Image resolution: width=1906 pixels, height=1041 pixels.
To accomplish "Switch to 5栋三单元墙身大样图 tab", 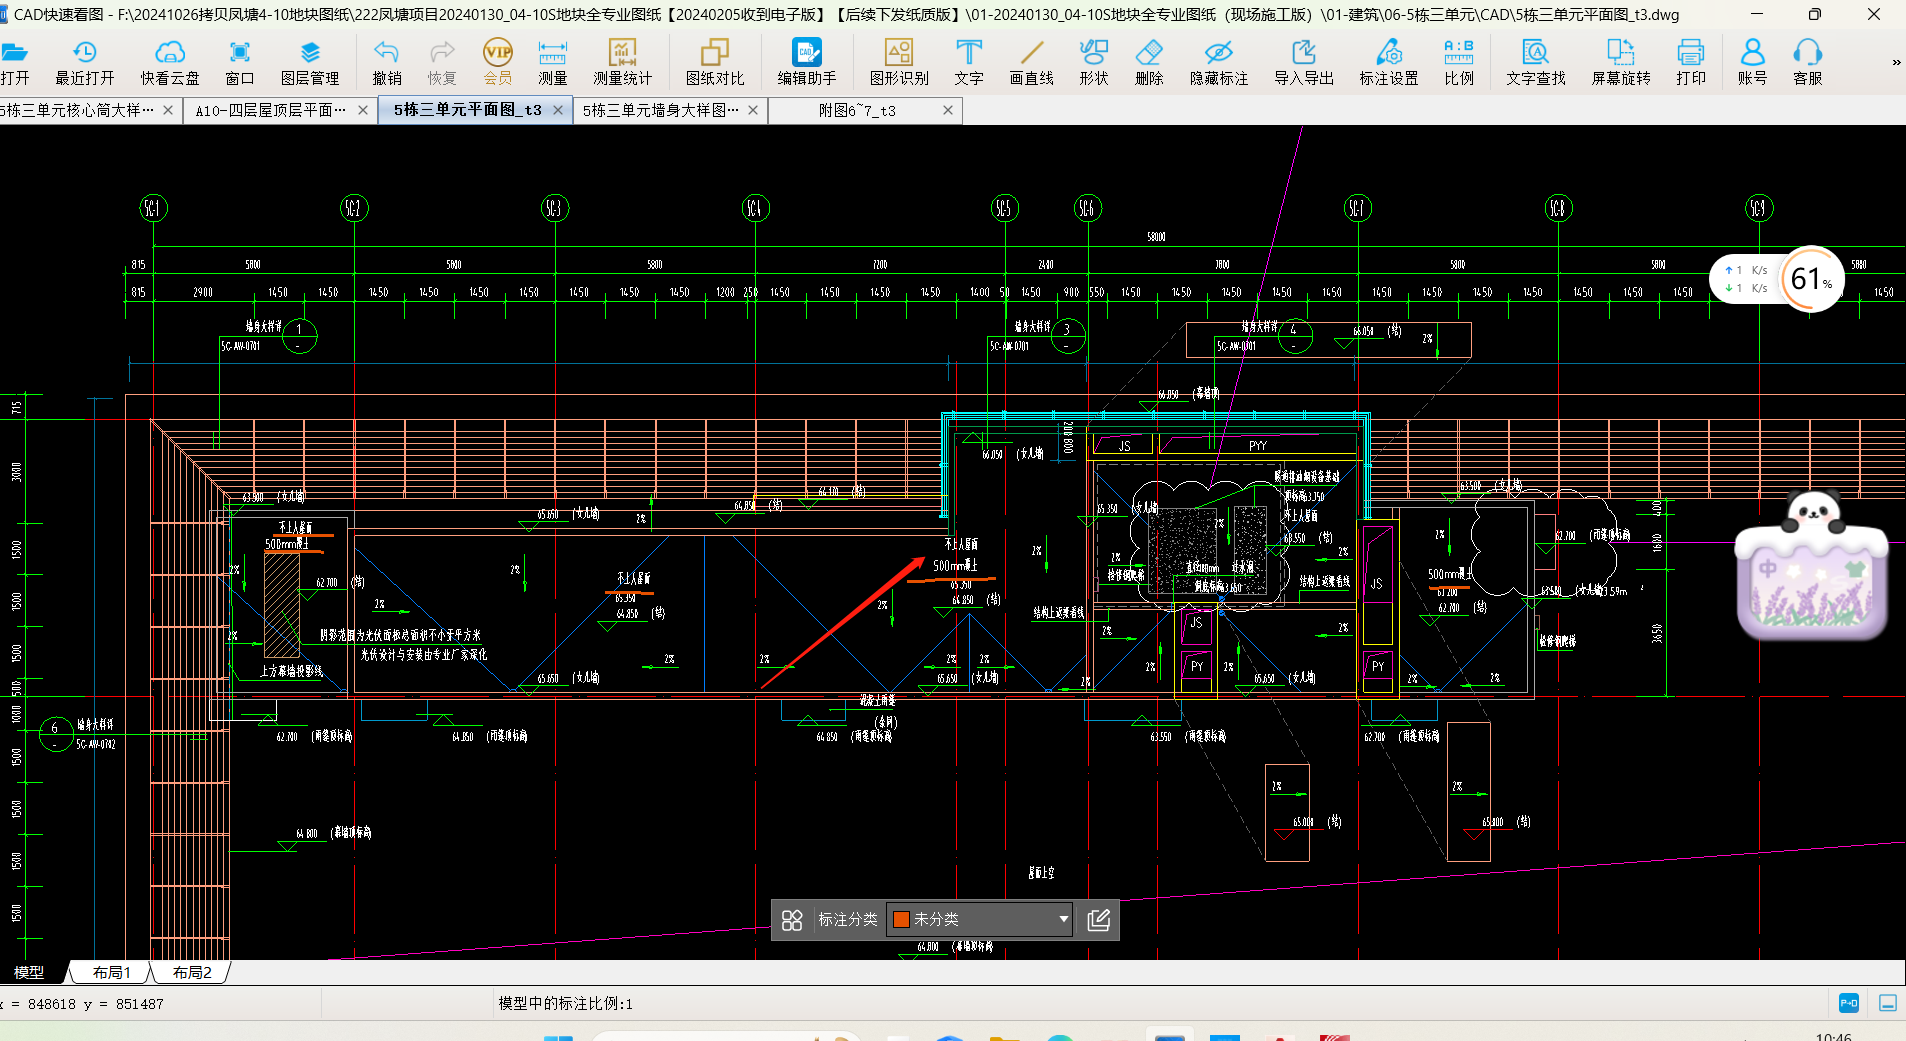I will 661,110.
